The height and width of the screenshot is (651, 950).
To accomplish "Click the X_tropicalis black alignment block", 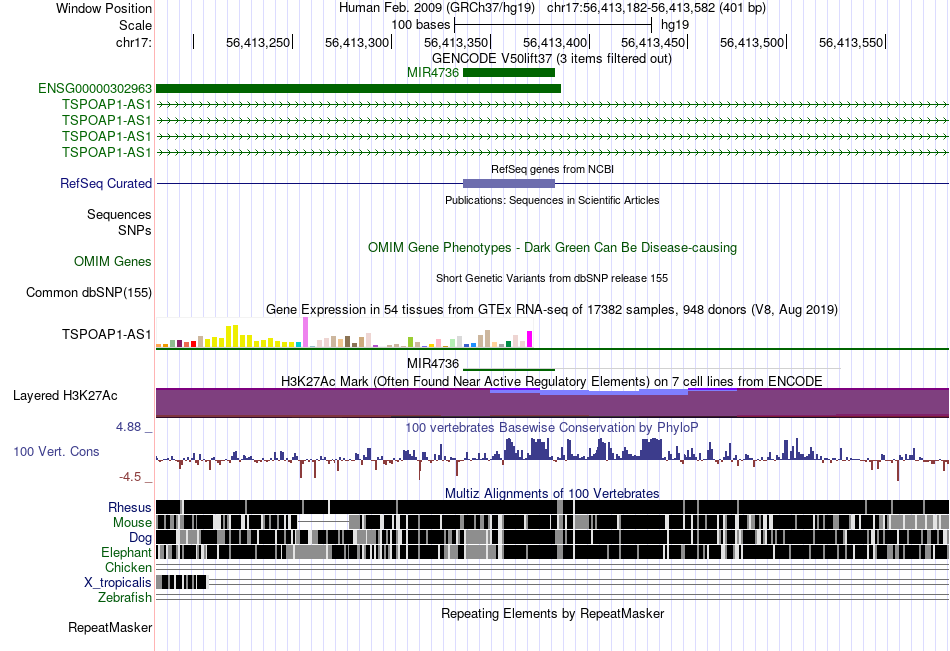I will click(x=182, y=583).
